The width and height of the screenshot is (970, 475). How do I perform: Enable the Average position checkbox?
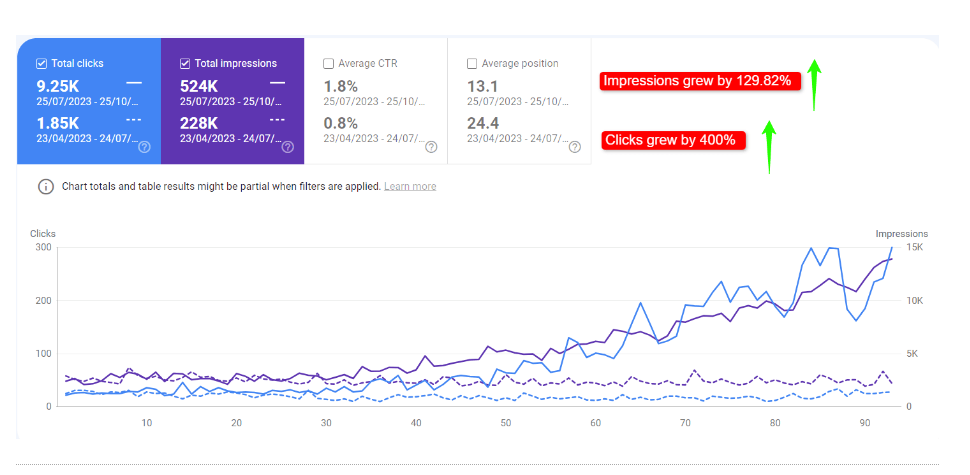pos(472,63)
